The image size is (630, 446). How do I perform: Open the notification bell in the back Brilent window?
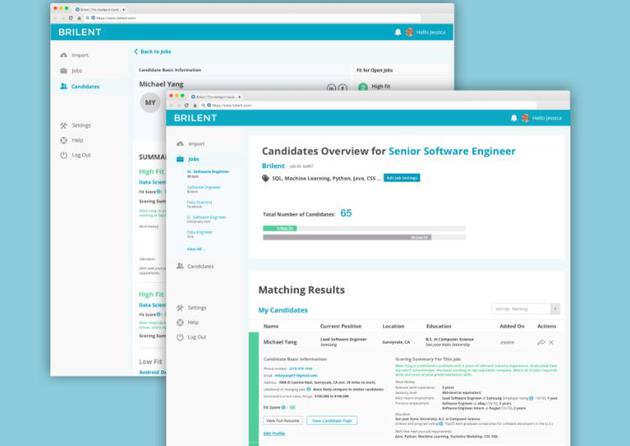pos(398,32)
